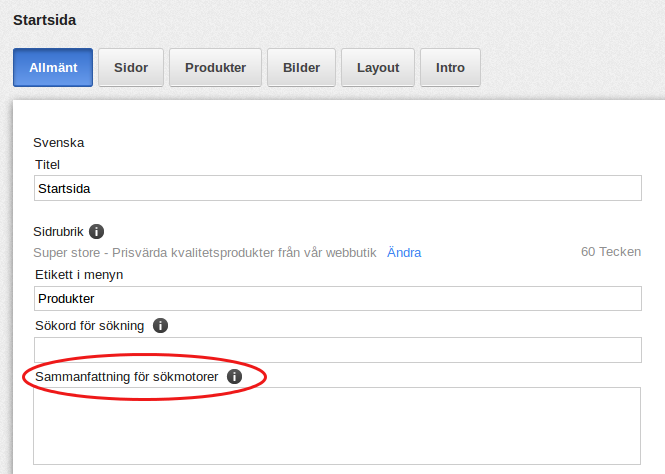Select the Bilder tab
Viewport: 665px width, 474px height.
click(x=302, y=67)
